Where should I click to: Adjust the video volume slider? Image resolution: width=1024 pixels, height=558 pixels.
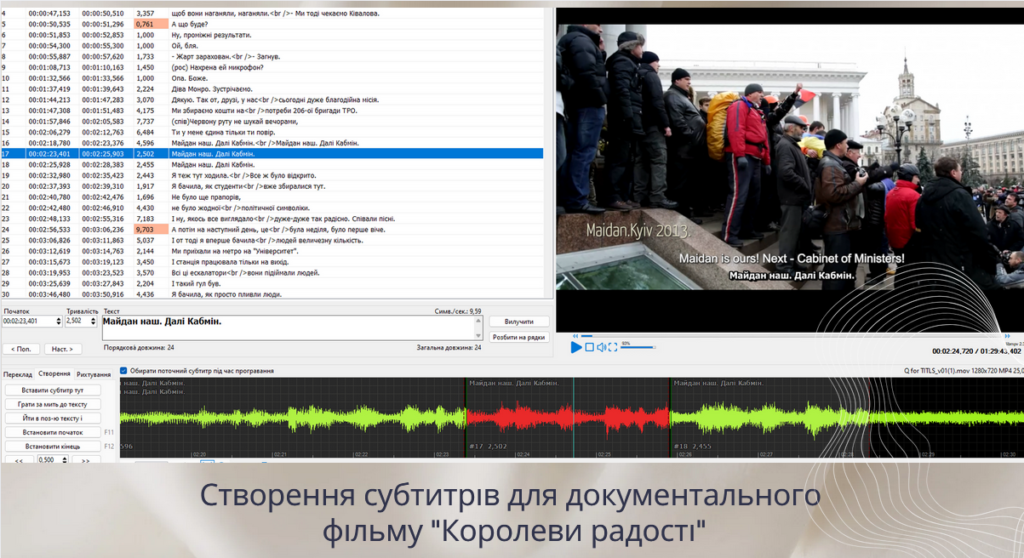coord(638,348)
